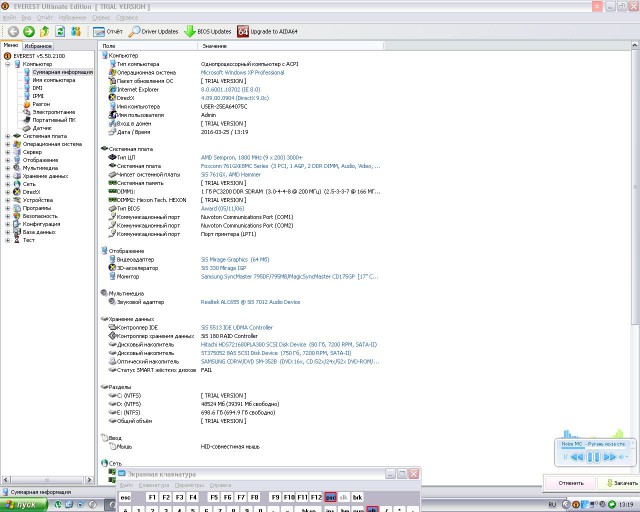Image resolution: width=640 pixels, height=512 pixels.
Task: Go back with the grey left arrow
Action: point(13,31)
